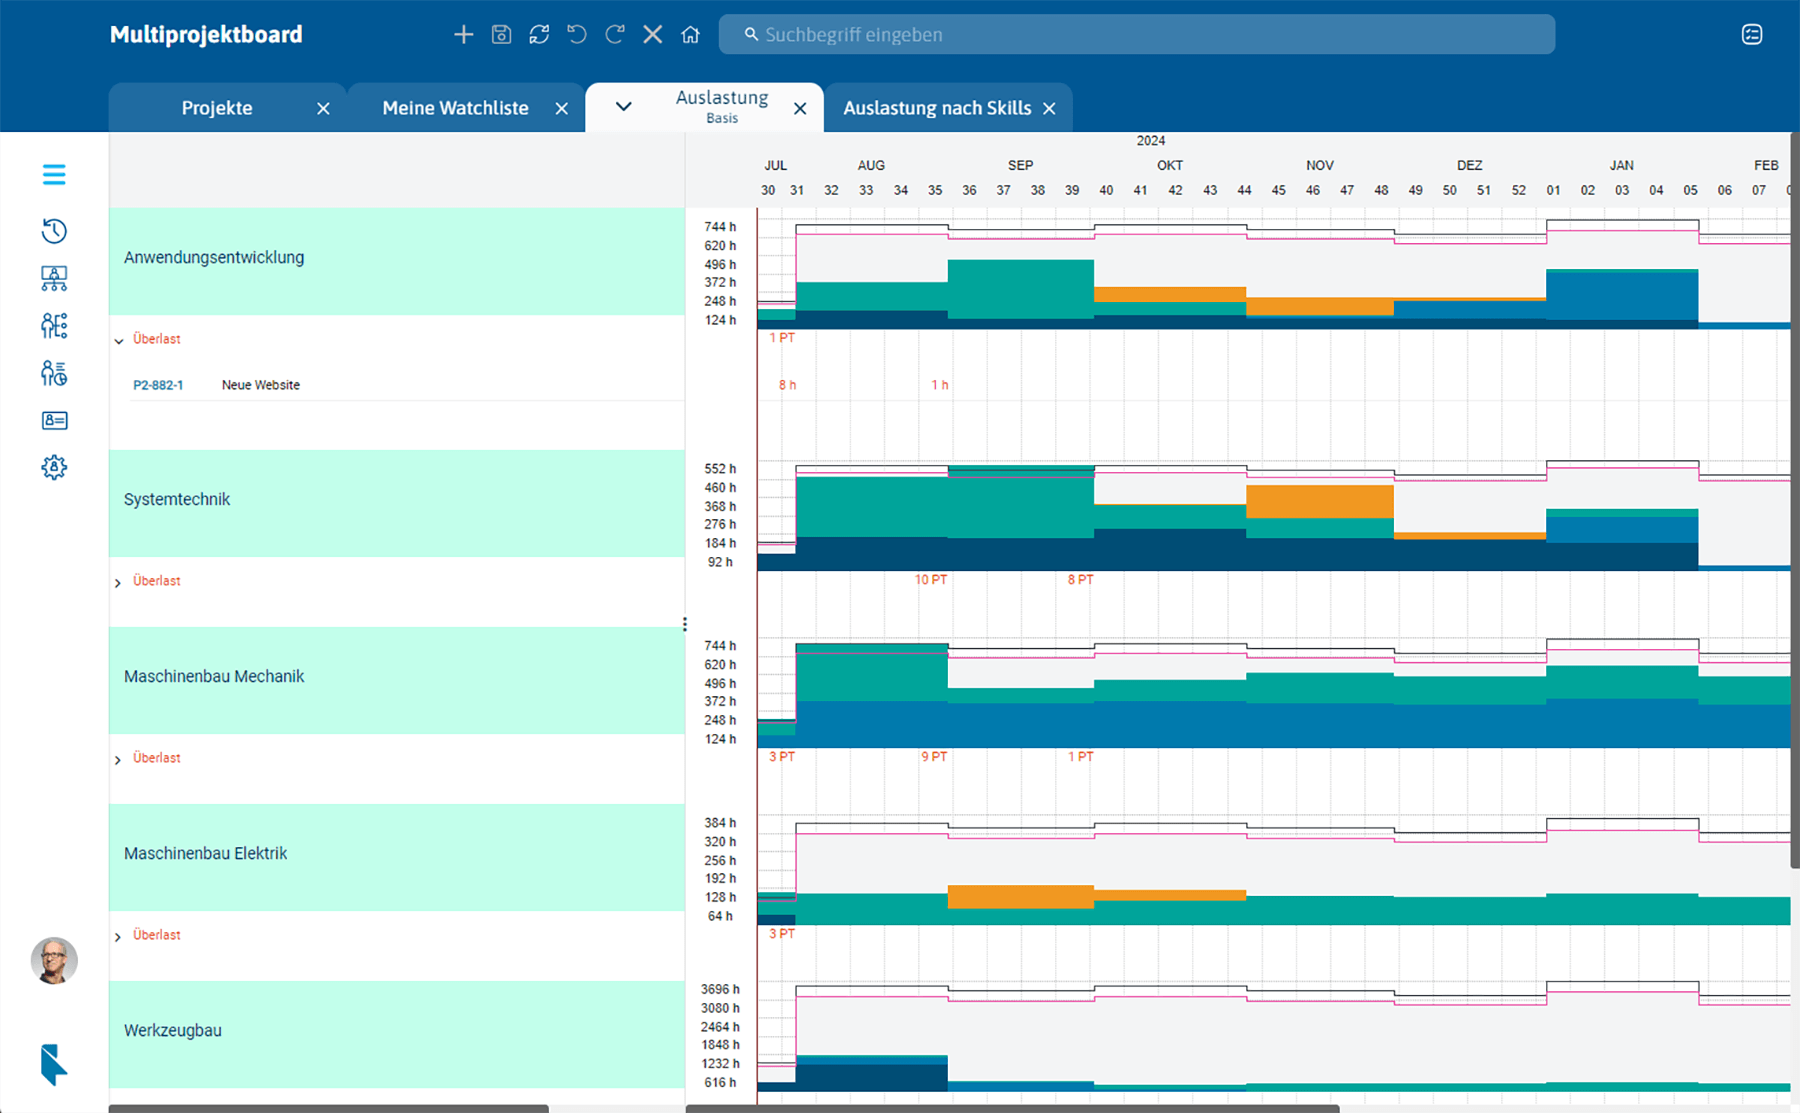Image resolution: width=1800 pixels, height=1113 pixels.
Task: Click the refresh sync icon
Action: (x=539, y=35)
